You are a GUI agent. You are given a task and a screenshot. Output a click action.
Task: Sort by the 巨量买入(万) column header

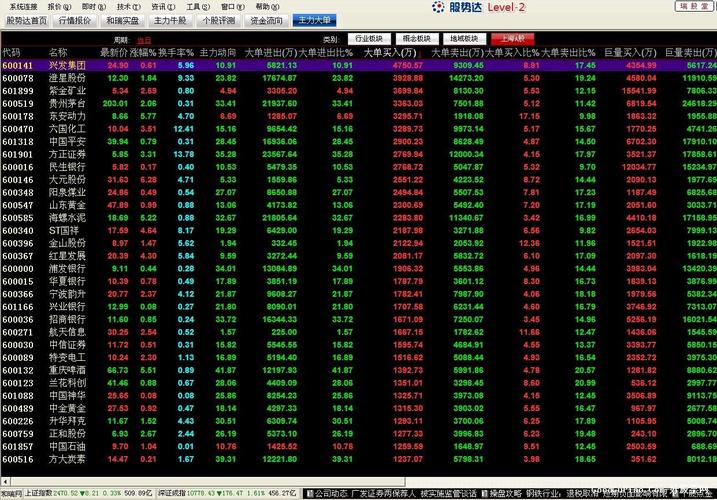coord(631,53)
